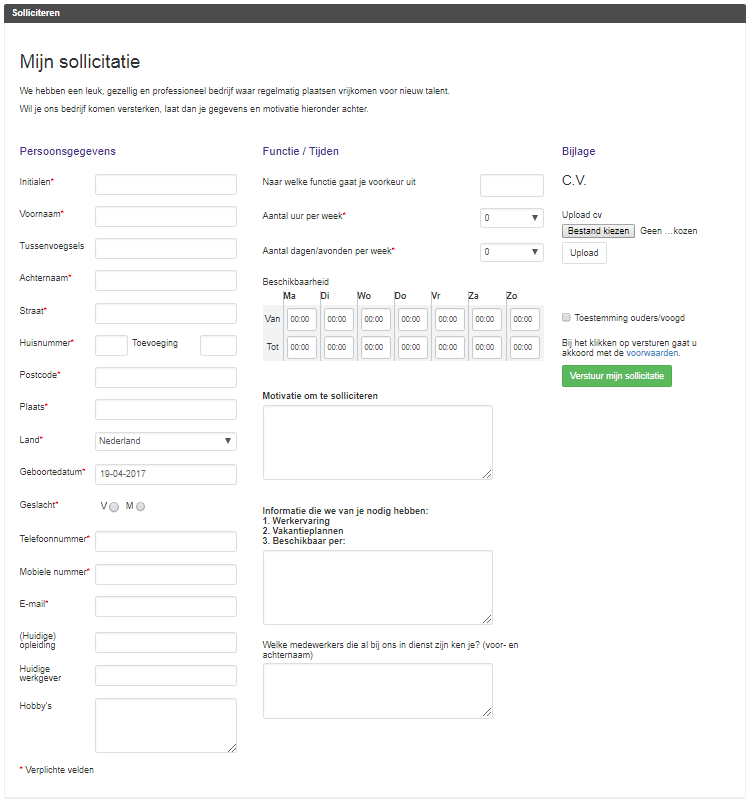Click the Beschikbaarheid label
Screen dimensions: 751x802
tap(296, 282)
